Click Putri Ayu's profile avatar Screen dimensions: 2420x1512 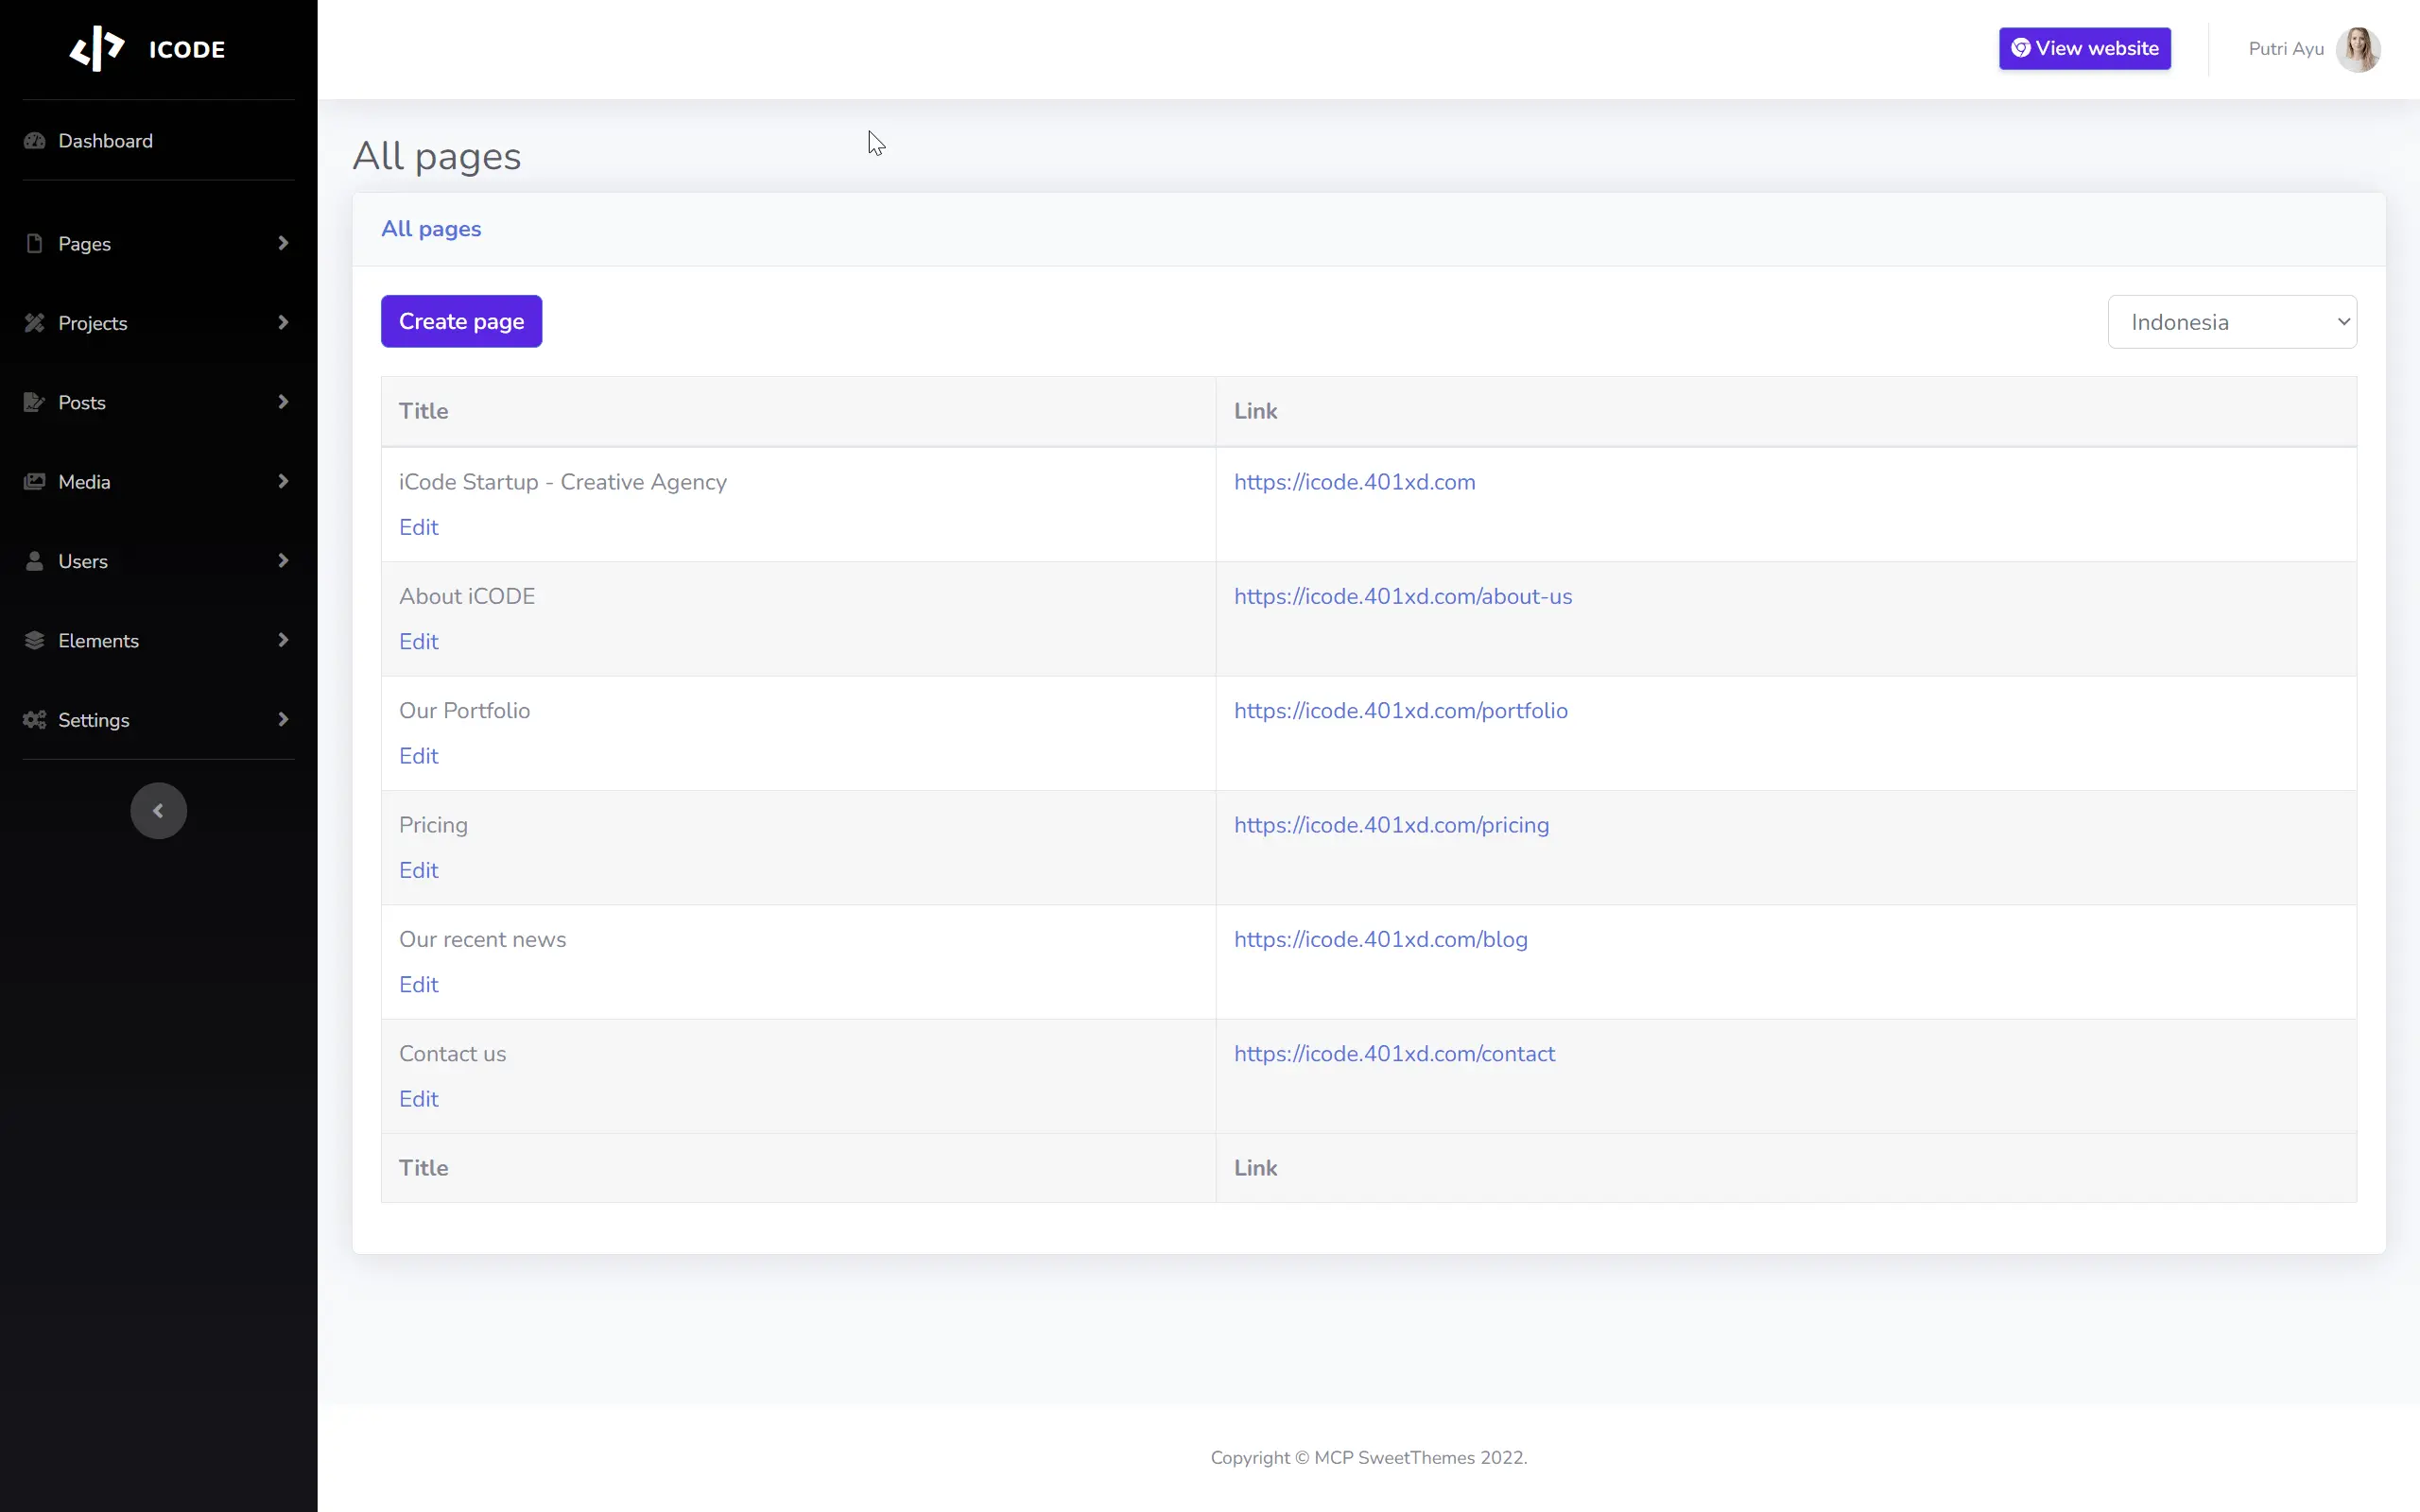coord(2360,48)
